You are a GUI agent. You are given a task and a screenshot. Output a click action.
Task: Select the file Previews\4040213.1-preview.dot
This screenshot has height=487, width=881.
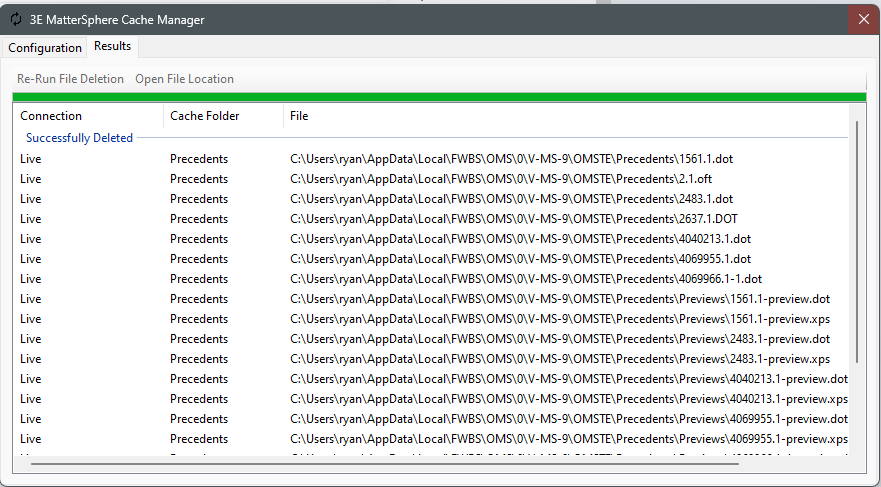(x=569, y=379)
